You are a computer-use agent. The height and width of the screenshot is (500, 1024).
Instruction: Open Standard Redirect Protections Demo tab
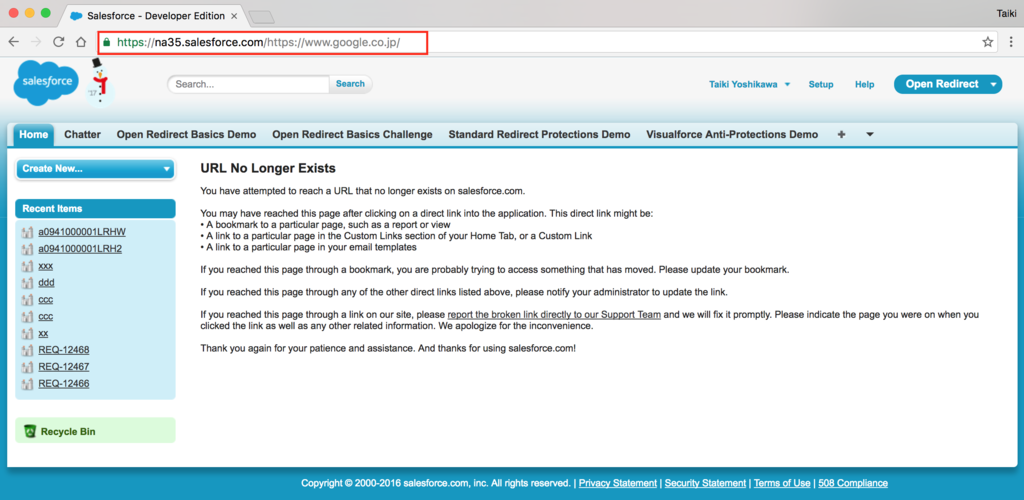tap(539, 134)
